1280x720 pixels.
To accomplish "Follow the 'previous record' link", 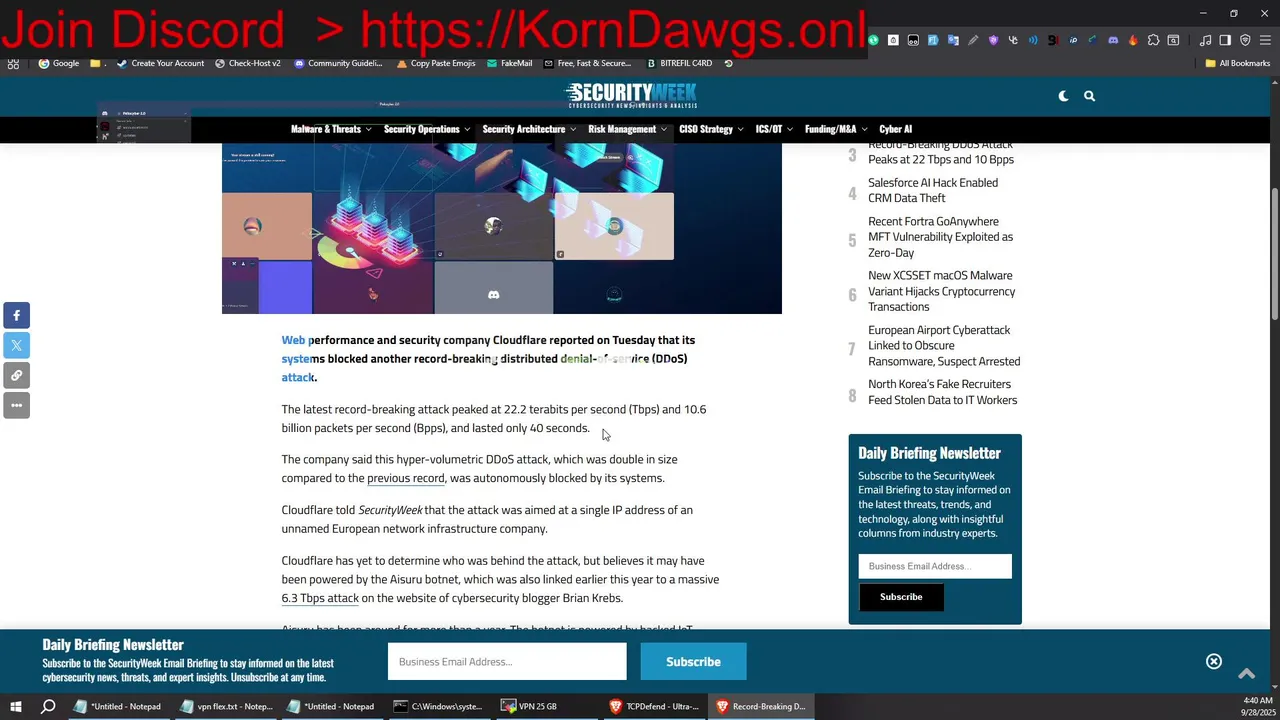I will [x=405, y=478].
